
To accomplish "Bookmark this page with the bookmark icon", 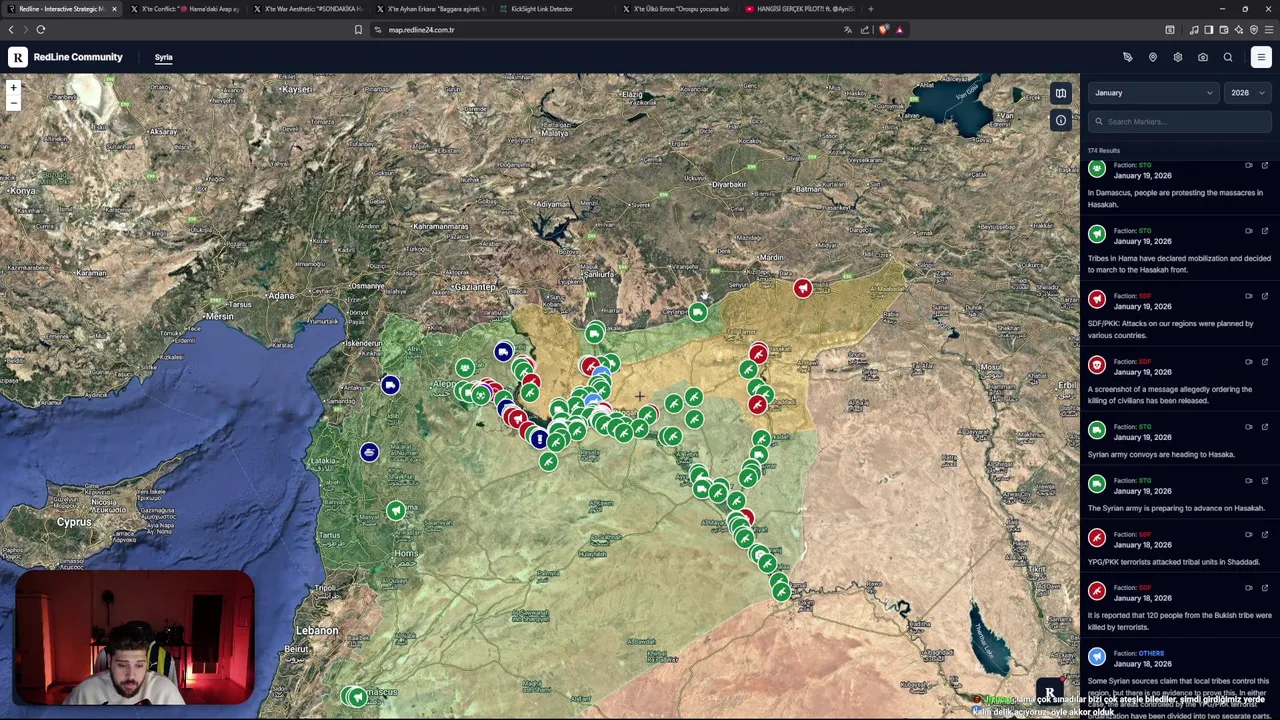I will (x=358, y=30).
